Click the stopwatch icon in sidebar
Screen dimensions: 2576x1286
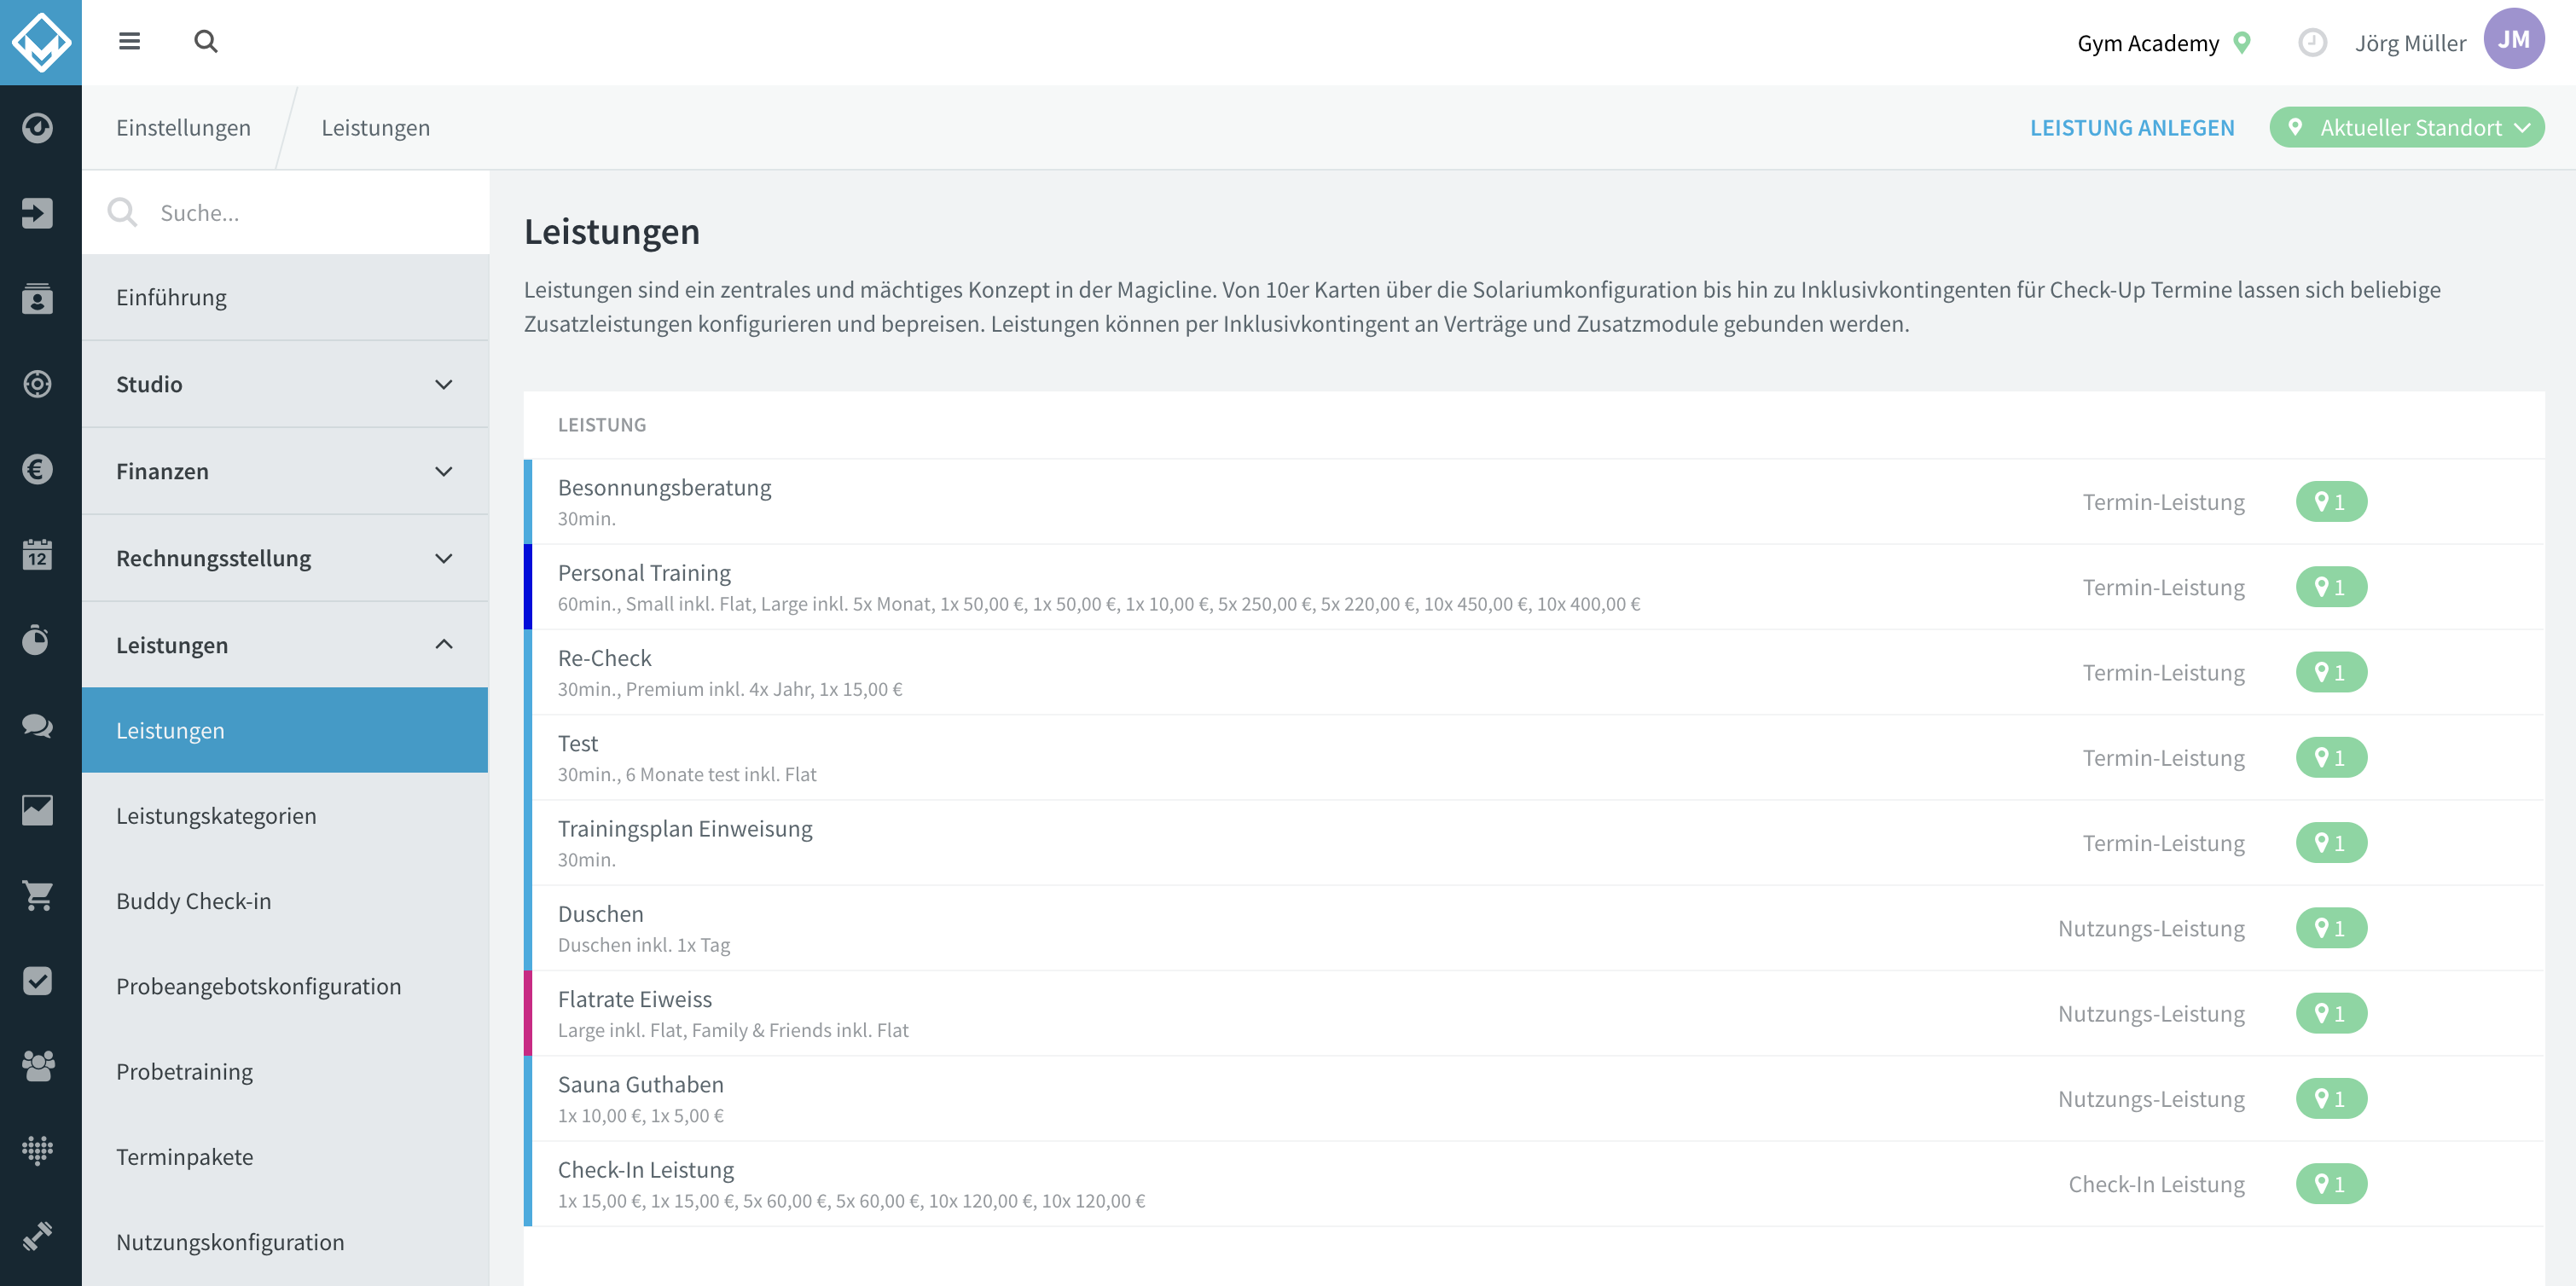(x=38, y=640)
